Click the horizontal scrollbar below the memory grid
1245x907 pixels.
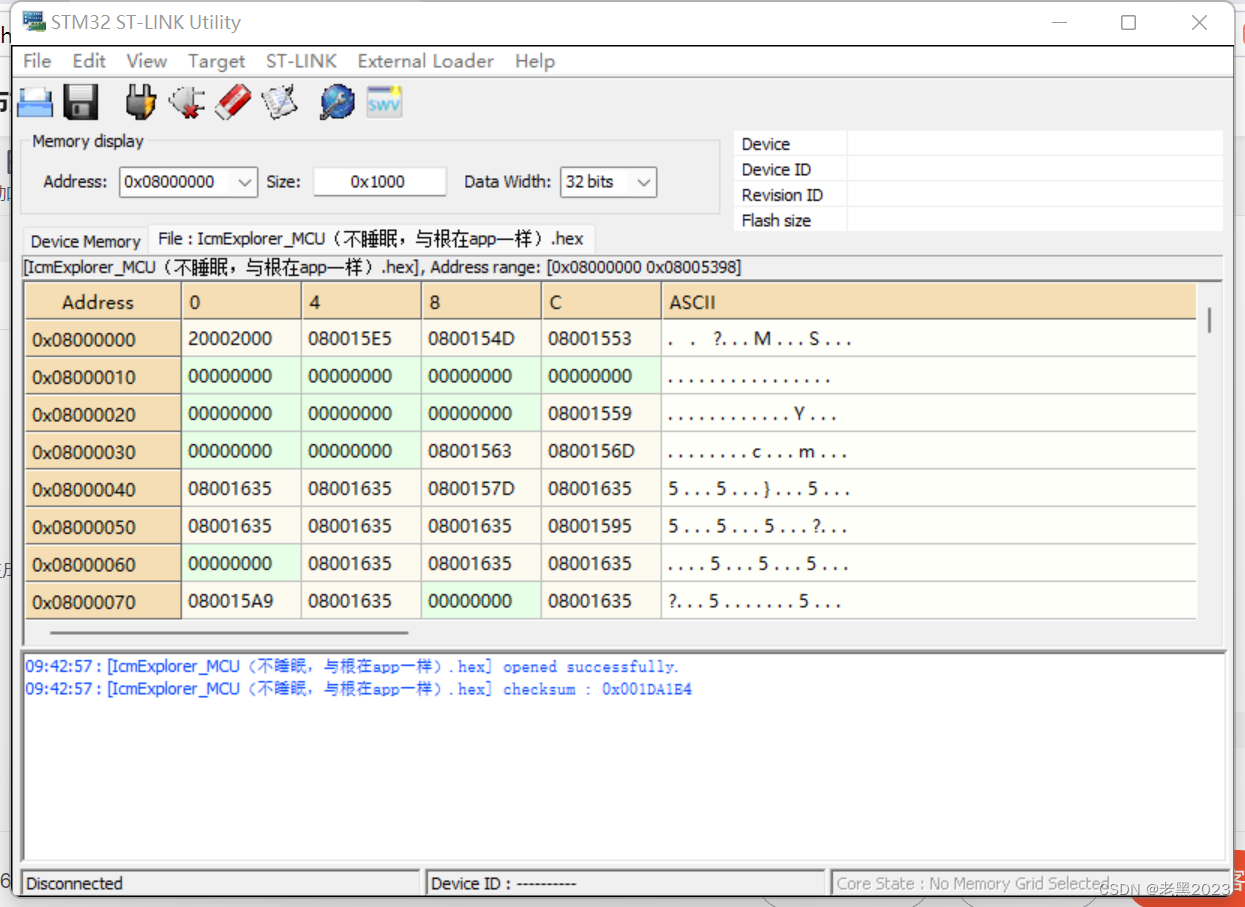pyautogui.click(x=229, y=632)
